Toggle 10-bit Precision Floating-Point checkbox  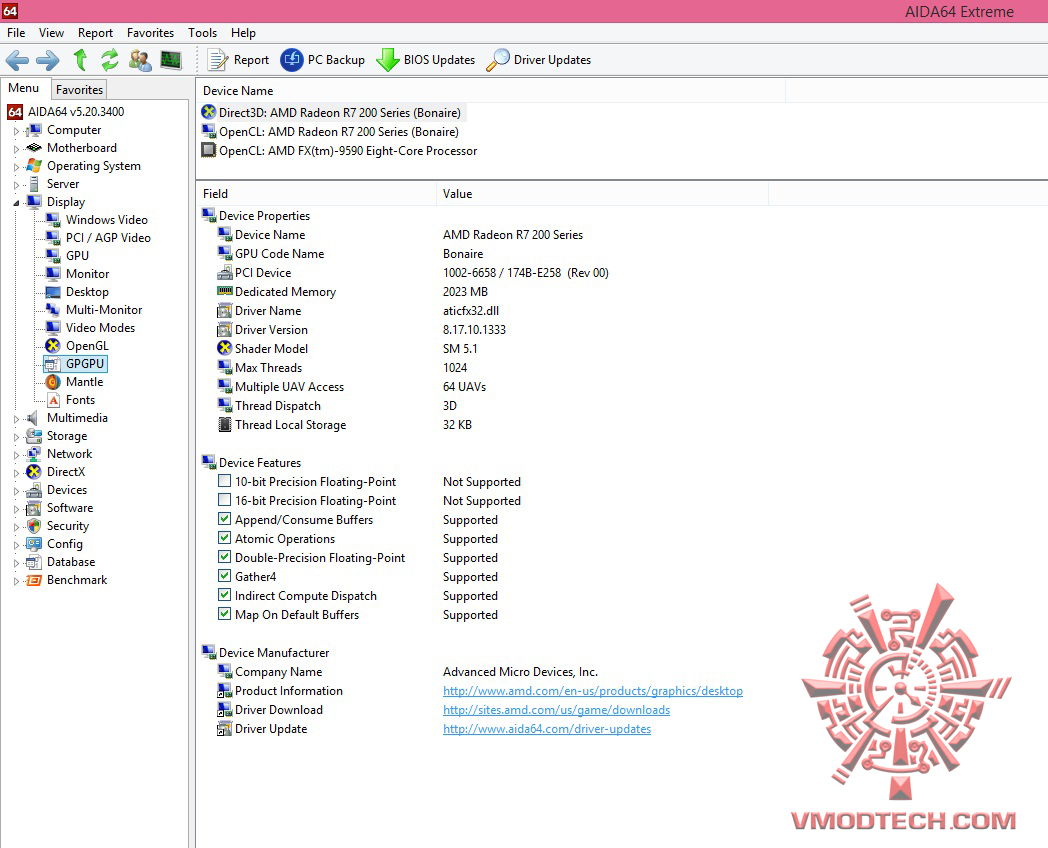[225, 481]
